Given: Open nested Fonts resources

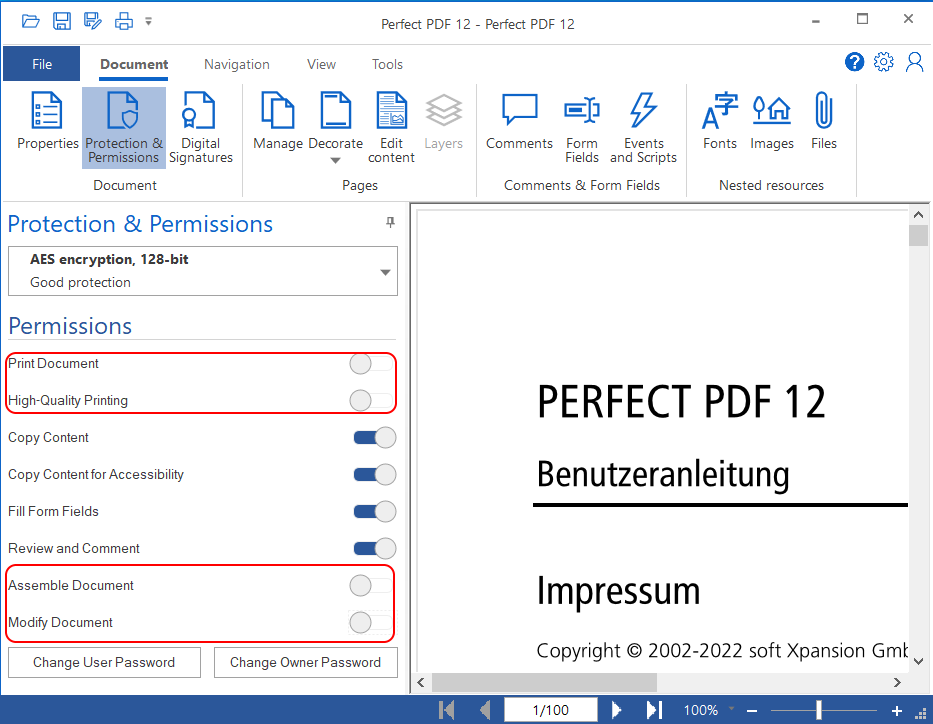Looking at the screenshot, I should tap(720, 121).
